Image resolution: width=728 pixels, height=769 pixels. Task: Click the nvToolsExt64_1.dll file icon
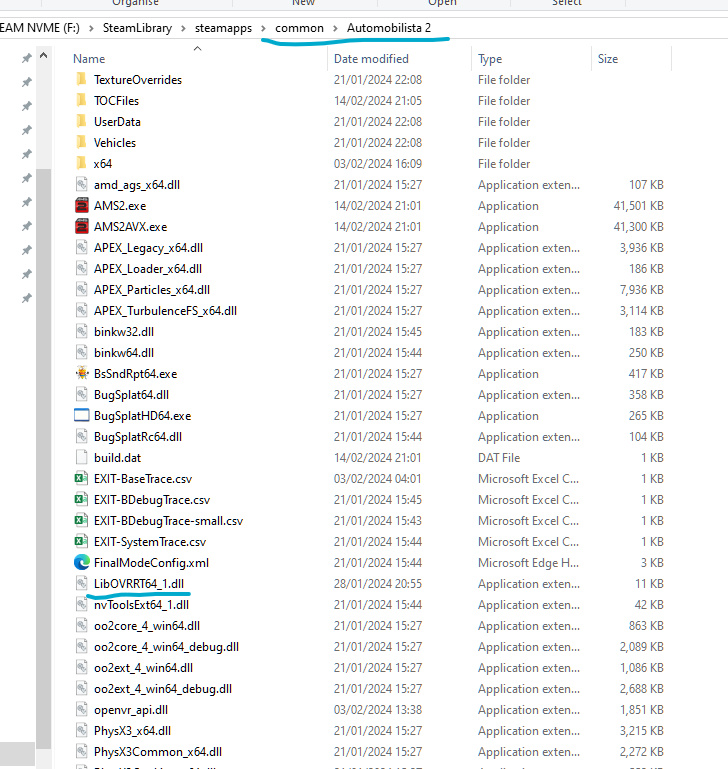click(81, 604)
